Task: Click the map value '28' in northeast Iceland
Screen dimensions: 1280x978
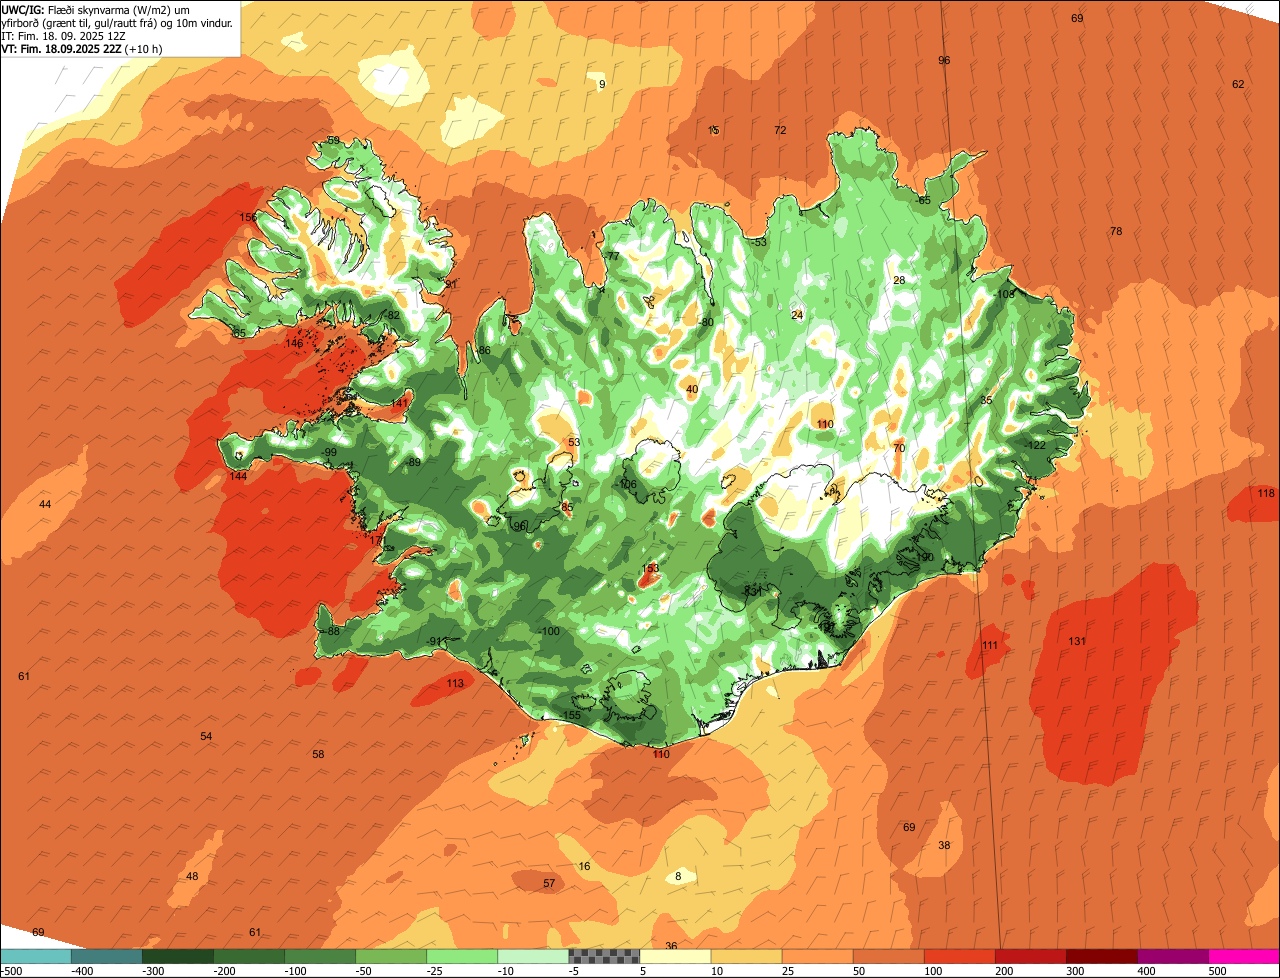Action: 899,281
